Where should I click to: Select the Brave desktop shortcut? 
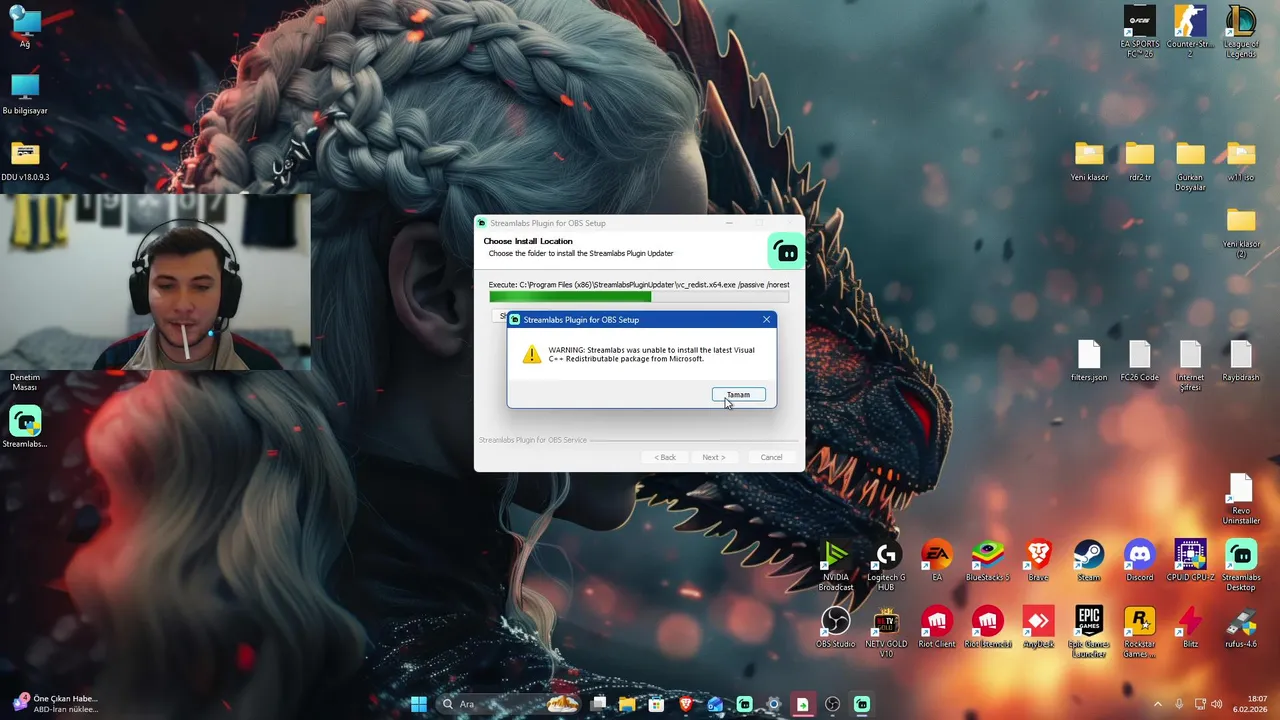(x=1038, y=561)
